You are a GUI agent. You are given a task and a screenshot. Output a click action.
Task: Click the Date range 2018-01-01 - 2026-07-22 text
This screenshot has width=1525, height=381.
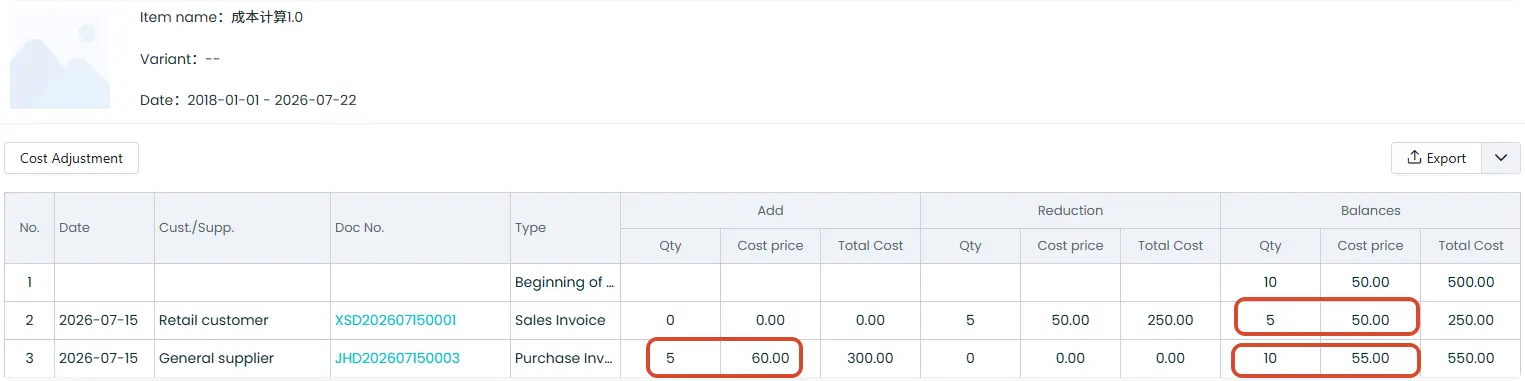point(272,100)
